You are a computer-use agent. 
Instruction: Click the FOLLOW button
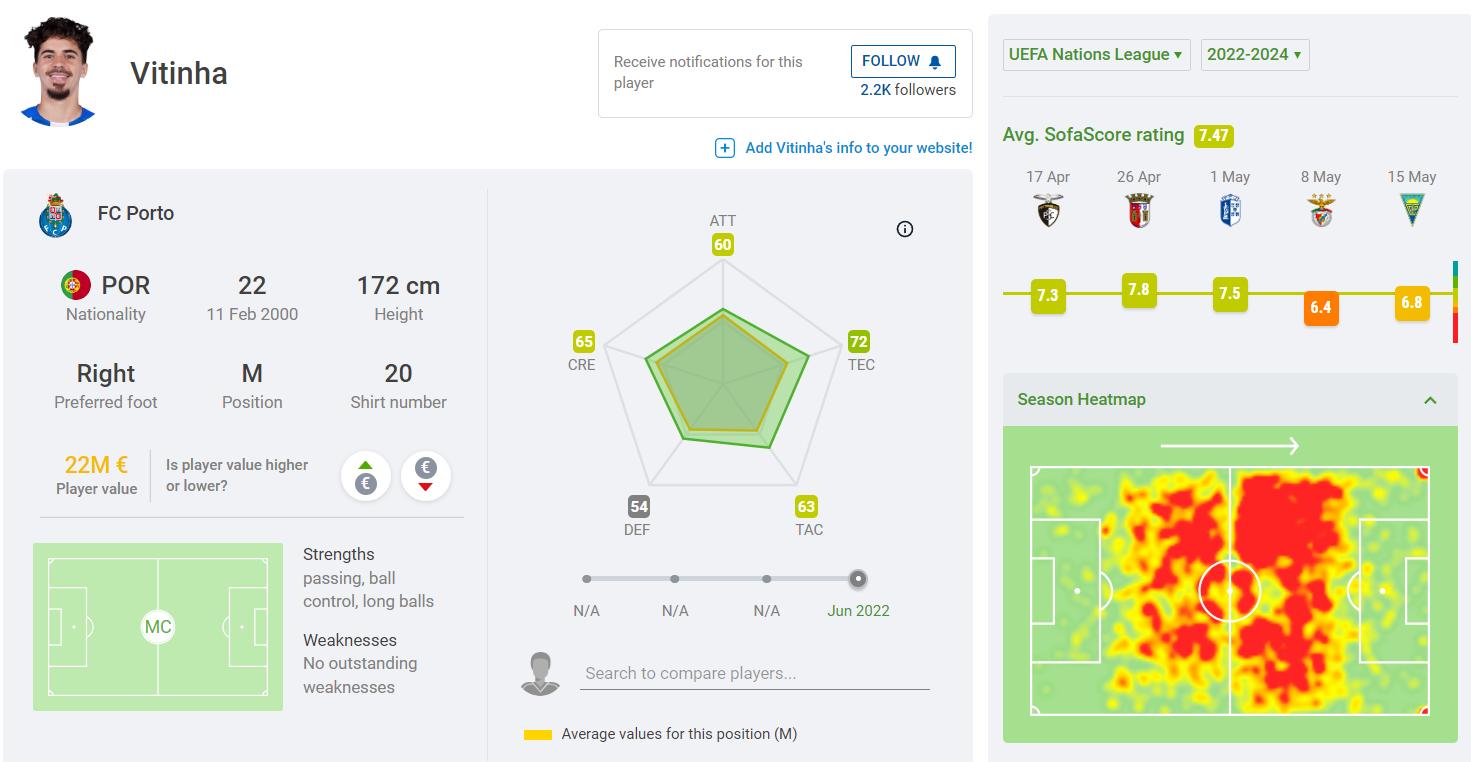pyautogui.click(x=902, y=61)
